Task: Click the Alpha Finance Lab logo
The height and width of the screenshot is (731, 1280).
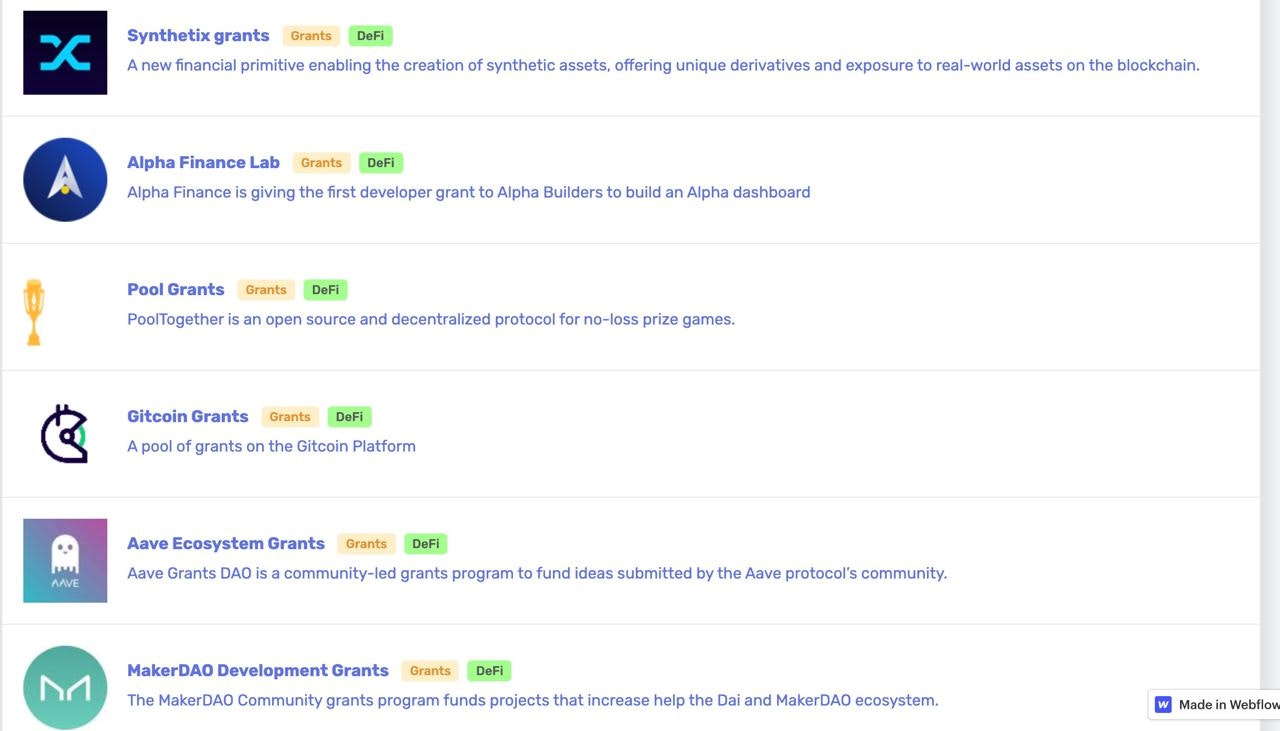Action: click(65, 180)
